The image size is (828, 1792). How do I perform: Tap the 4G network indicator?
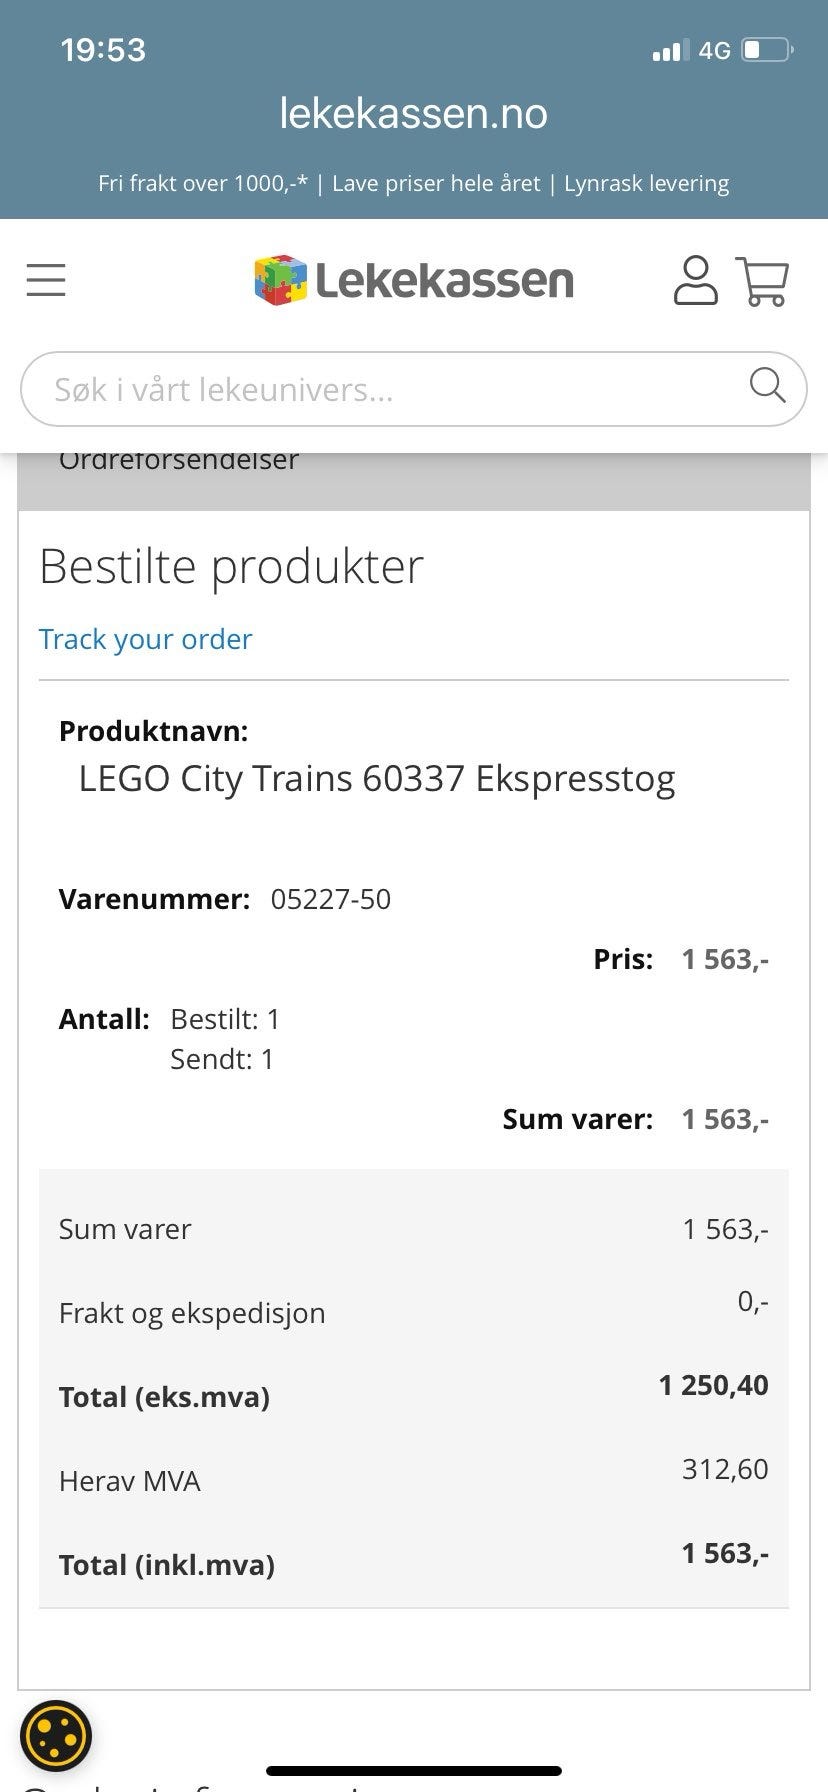(x=714, y=50)
